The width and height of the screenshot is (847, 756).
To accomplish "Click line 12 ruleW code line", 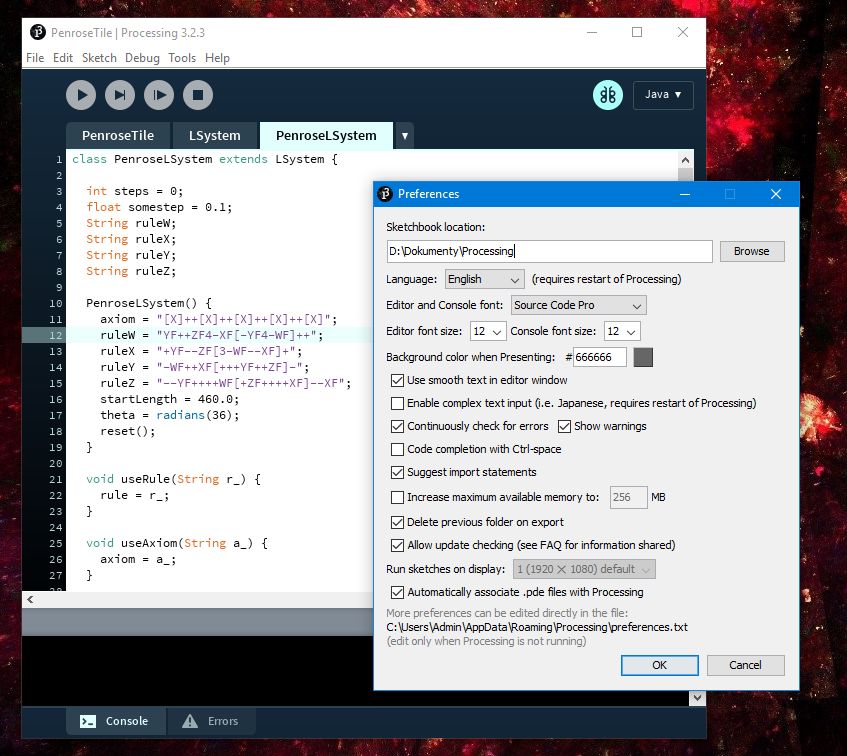I will click(212, 335).
